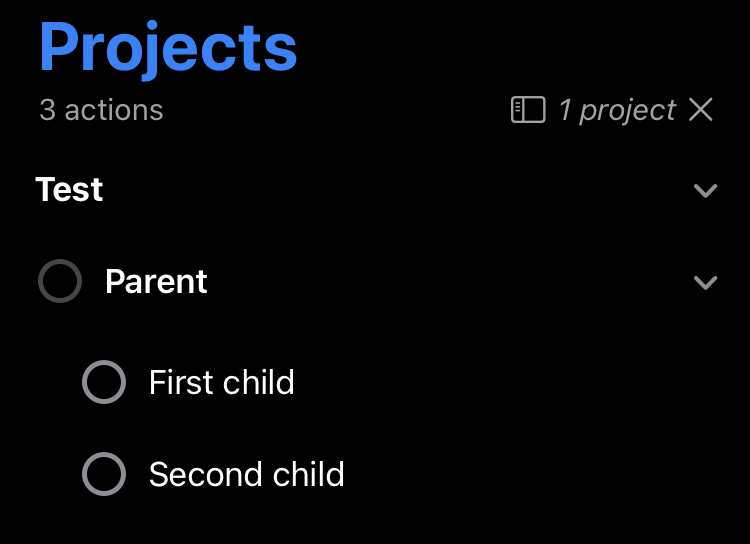This screenshot has height=544, width=750.
Task: Hit the down arrow on the Parent row
Action: (706, 282)
